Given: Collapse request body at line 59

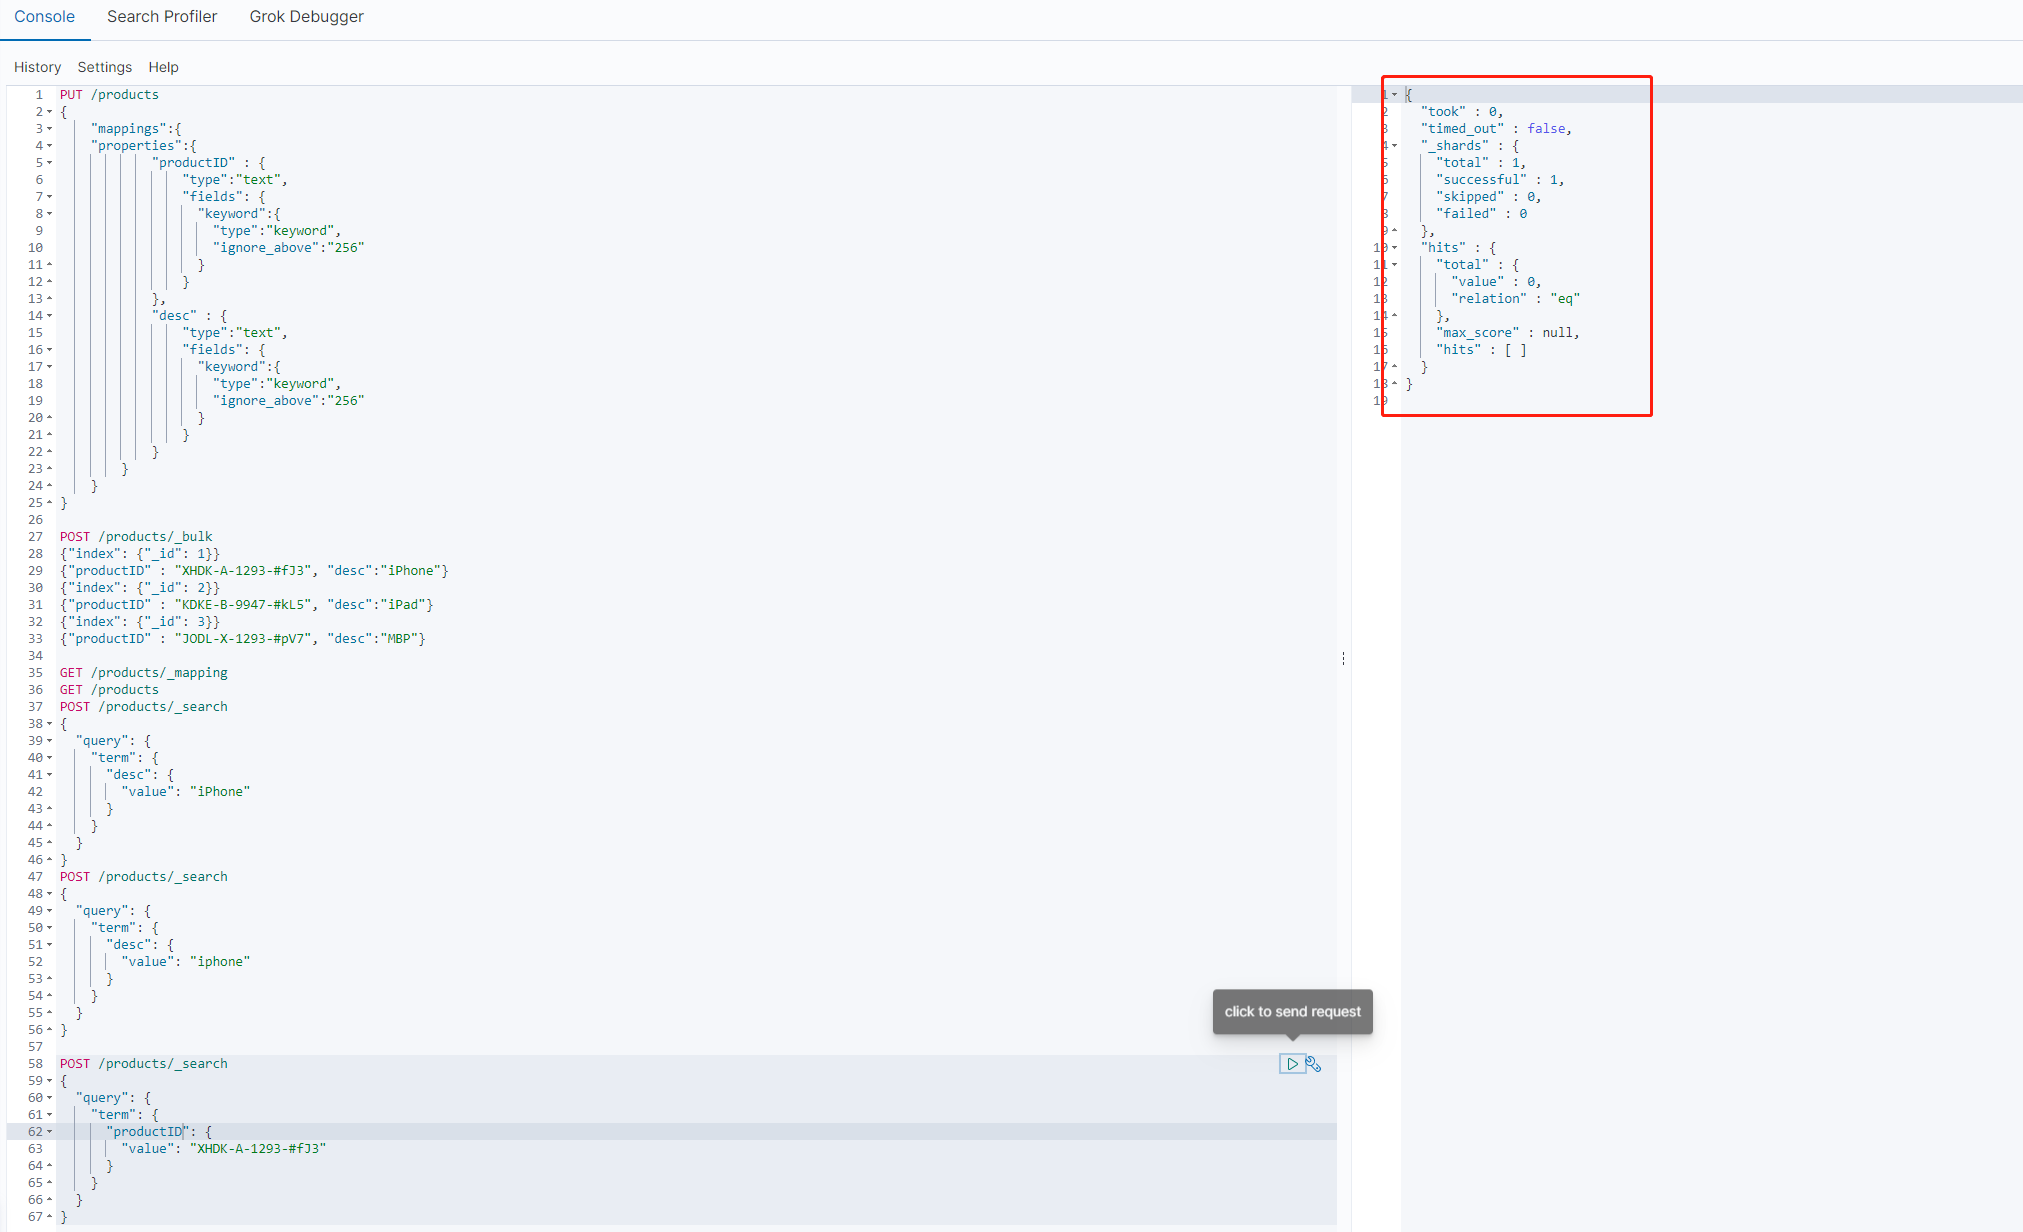Looking at the screenshot, I should point(50,1081).
